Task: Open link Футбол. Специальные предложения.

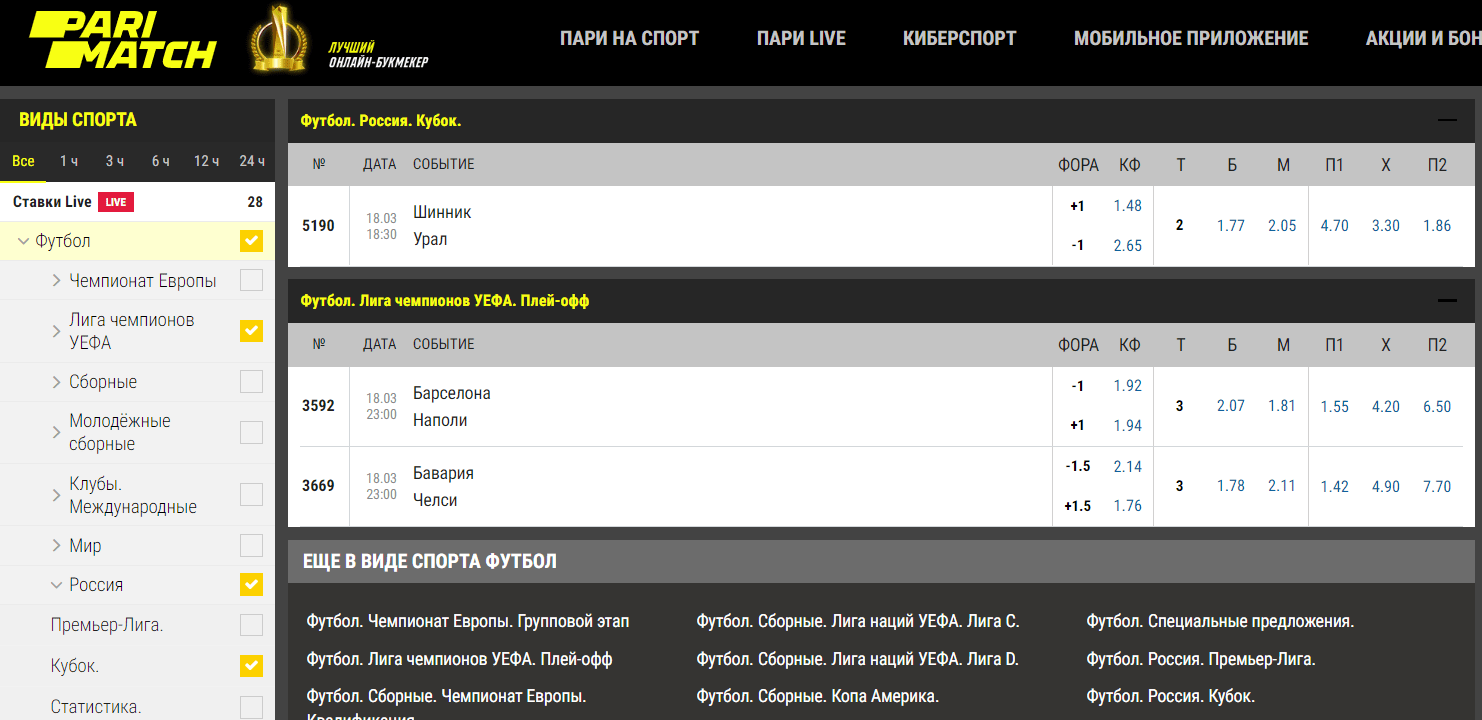Action: pyautogui.click(x=1220, y=621)
